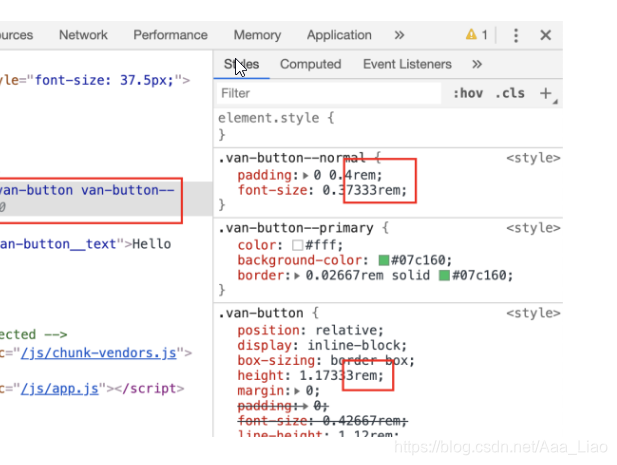Open the Network panel tab
This screenshot has height=465, width=617.
[83, 35]
